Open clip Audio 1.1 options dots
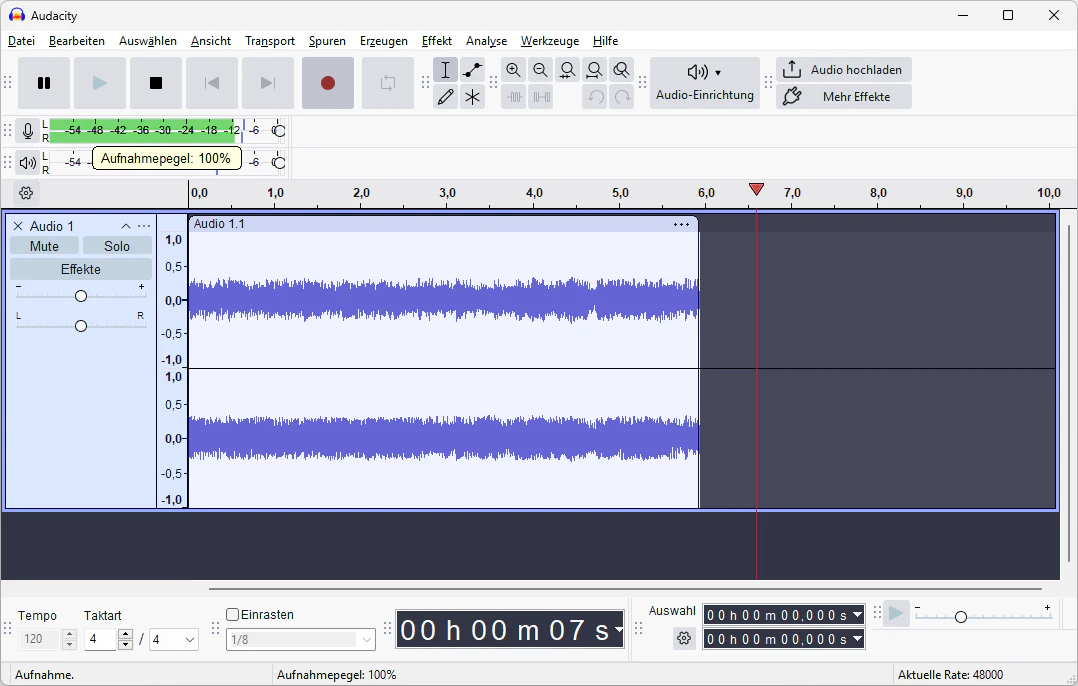Image resolution: width=1078 pixels, height=686 pixels. coord(681,225)
